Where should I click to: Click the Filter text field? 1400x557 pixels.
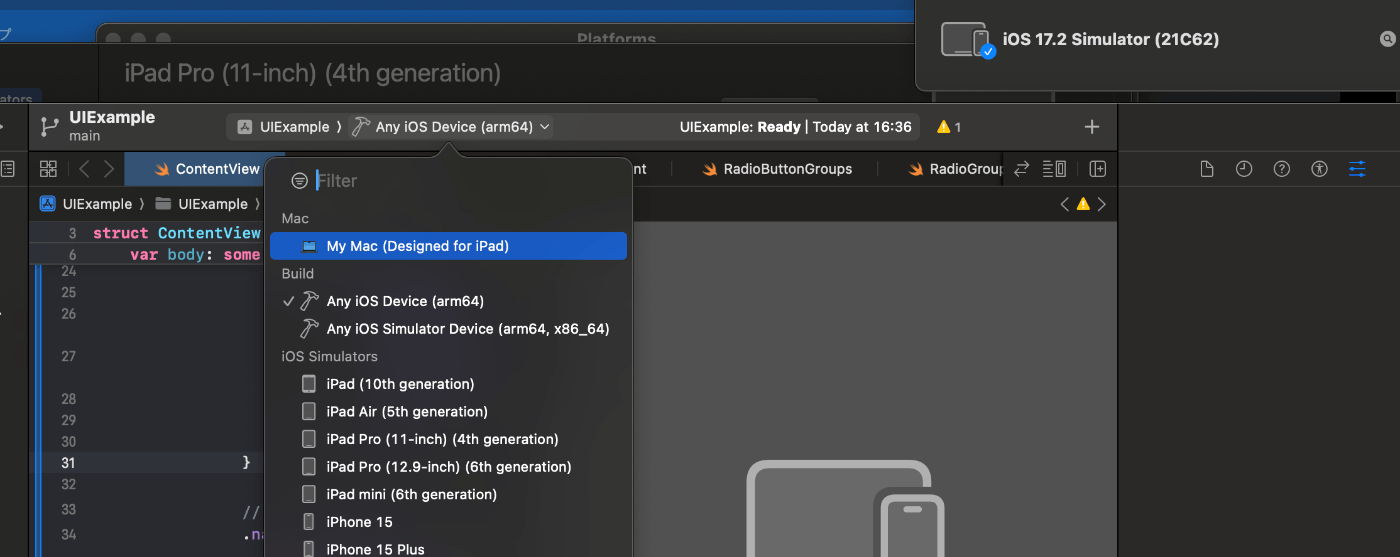[466, 181]
